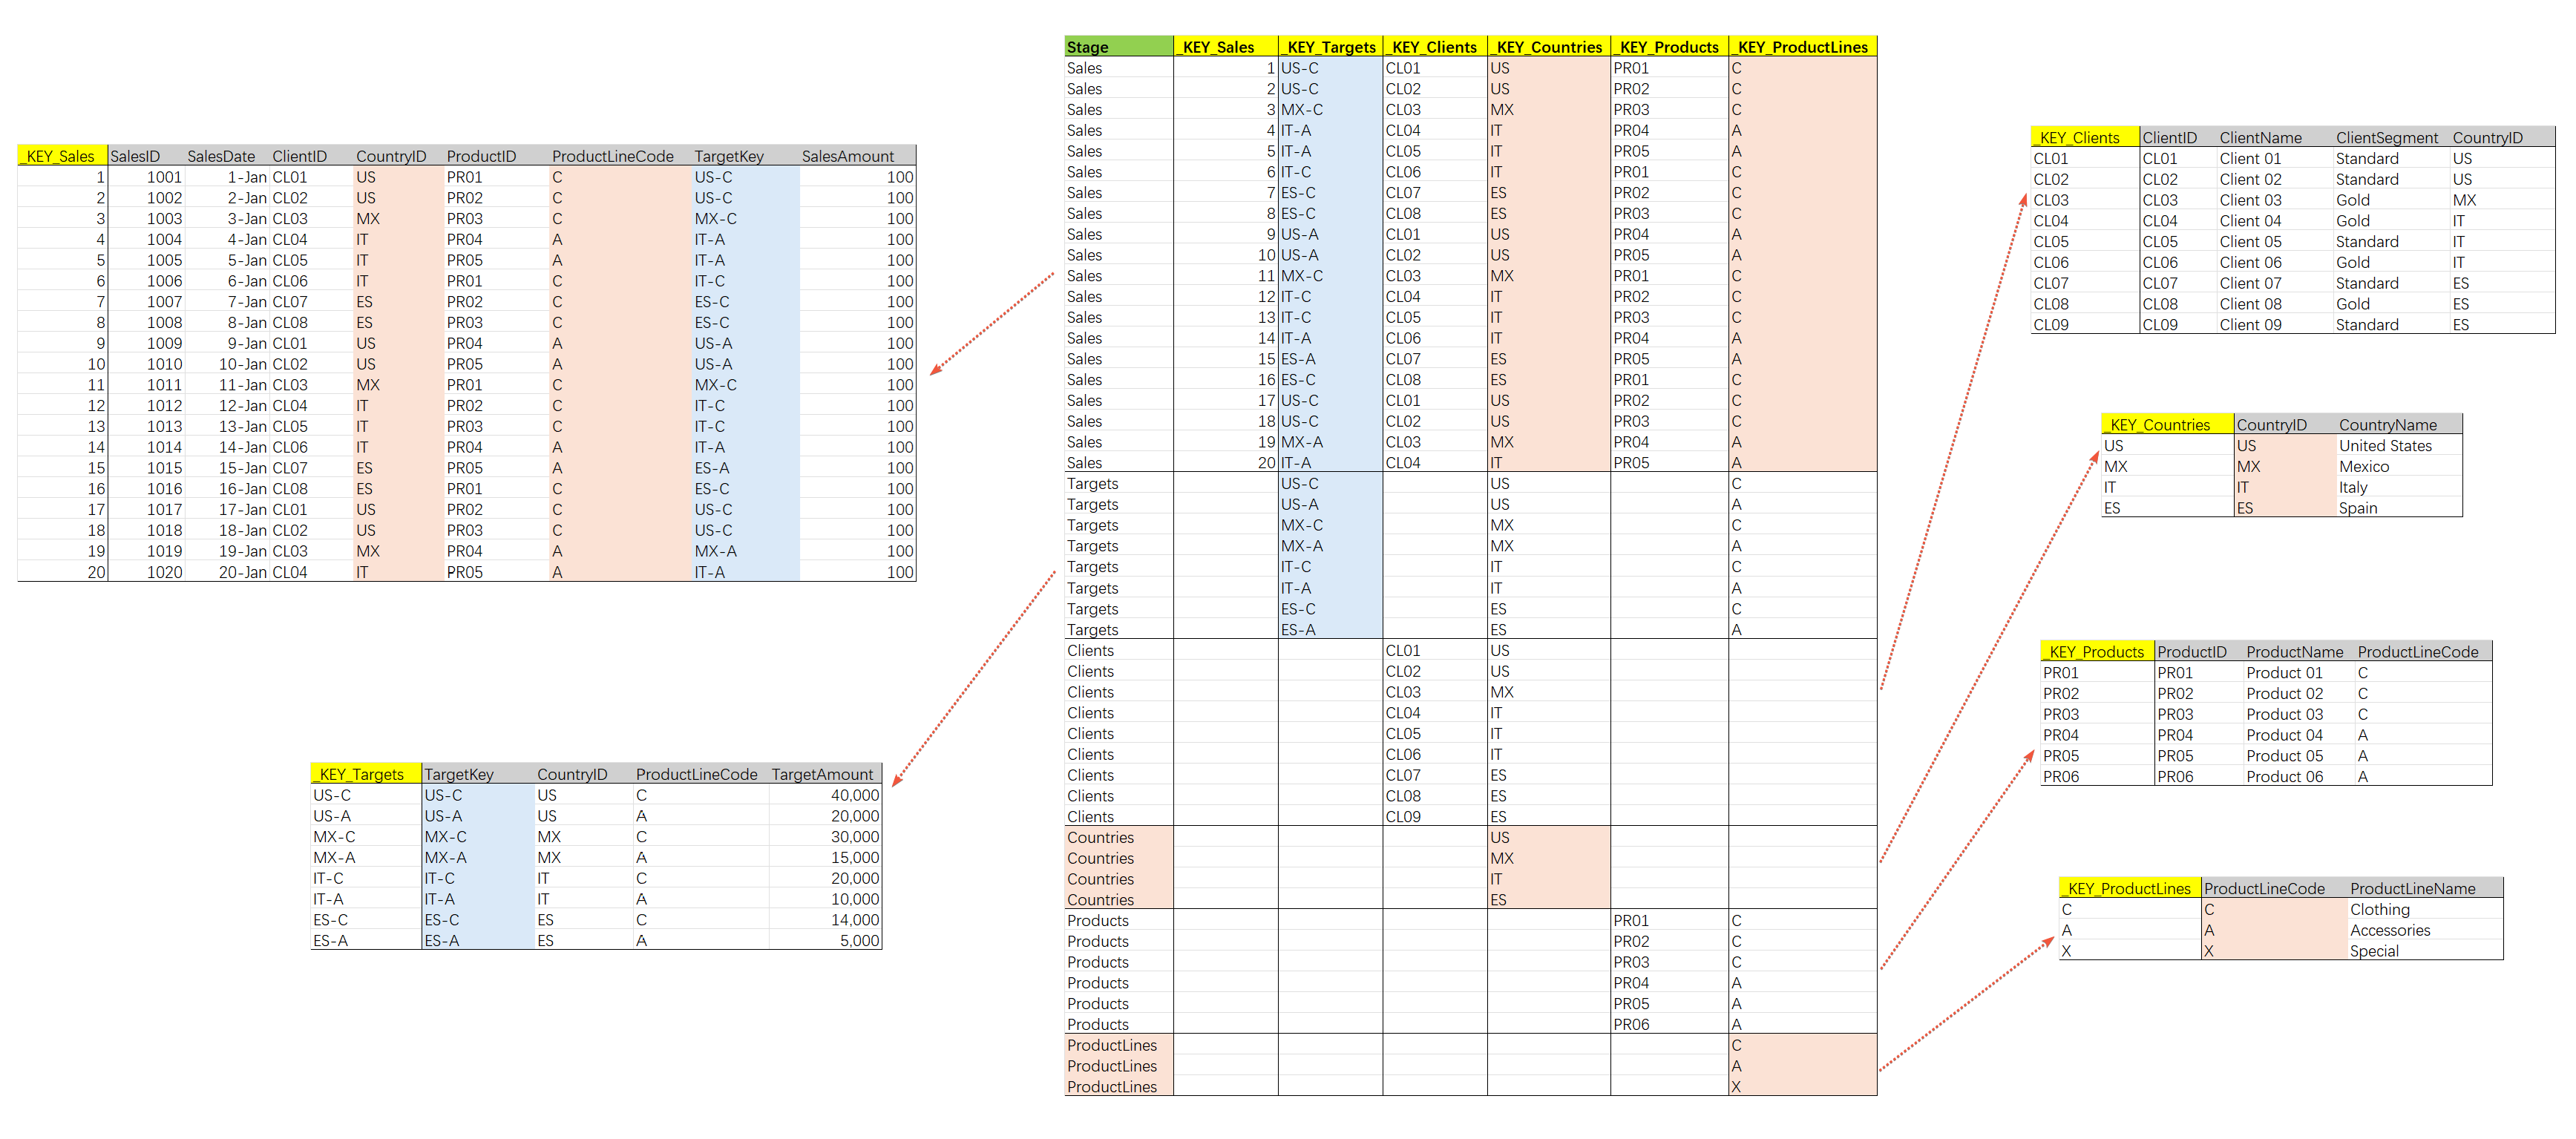Select the _KEY_Sales header in stage table
The height and width of the screenshot is (1139, 2576).
(1225, 47)
